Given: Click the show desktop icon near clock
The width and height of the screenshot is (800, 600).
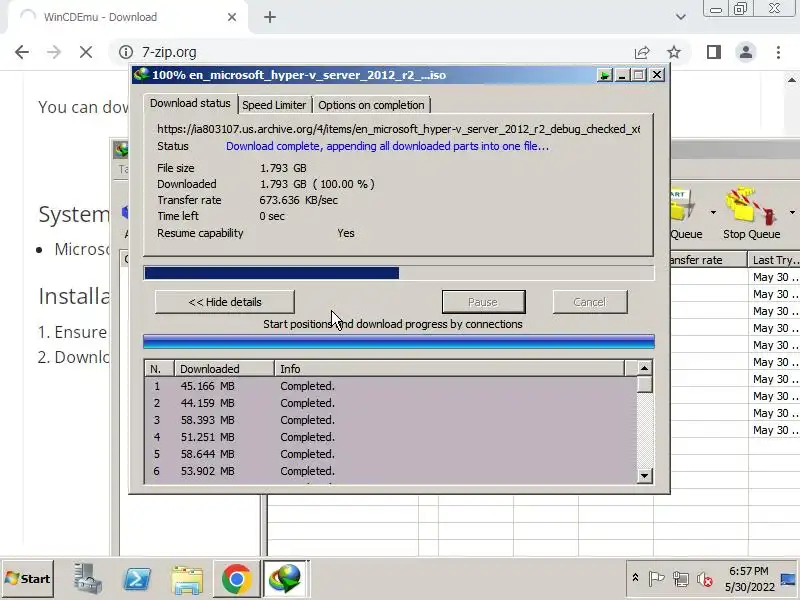Looking at the screenshot, I should (788, 579).
